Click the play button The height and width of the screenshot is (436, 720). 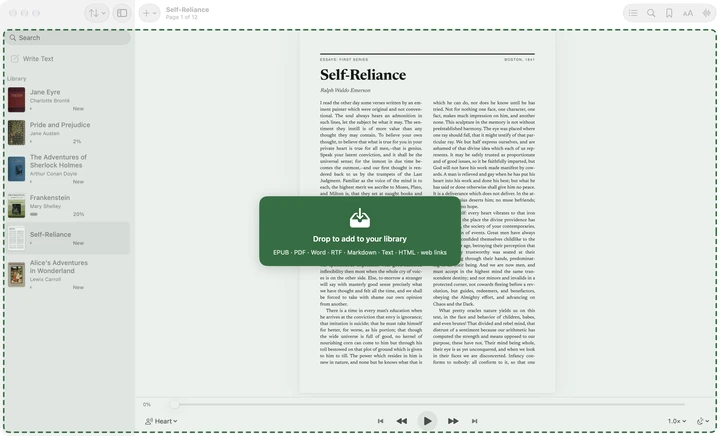pyautogui.click(x=427, y=421)
